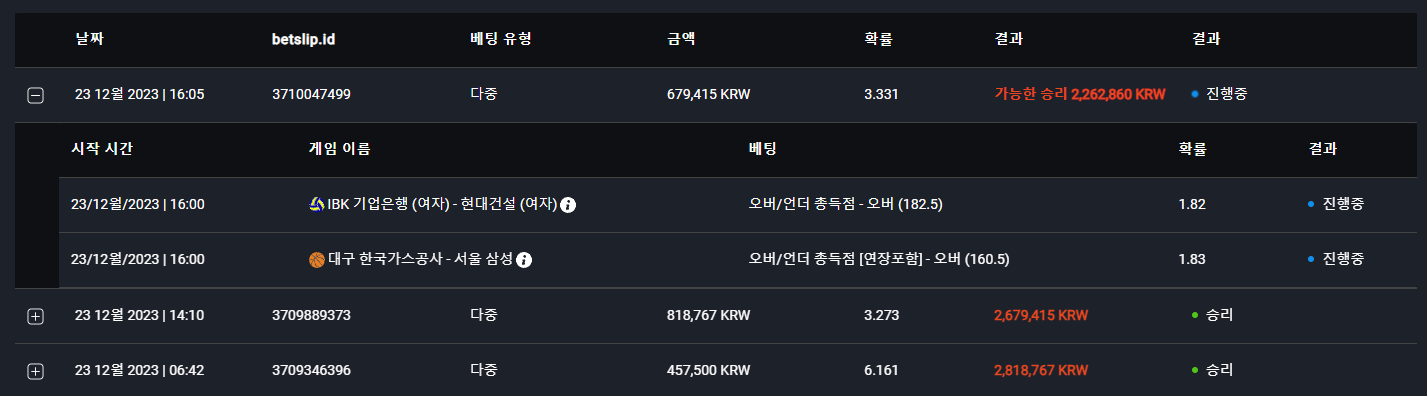
Task: Click possible win amount 2,262,860 KRW
Action: point(1118,95)
